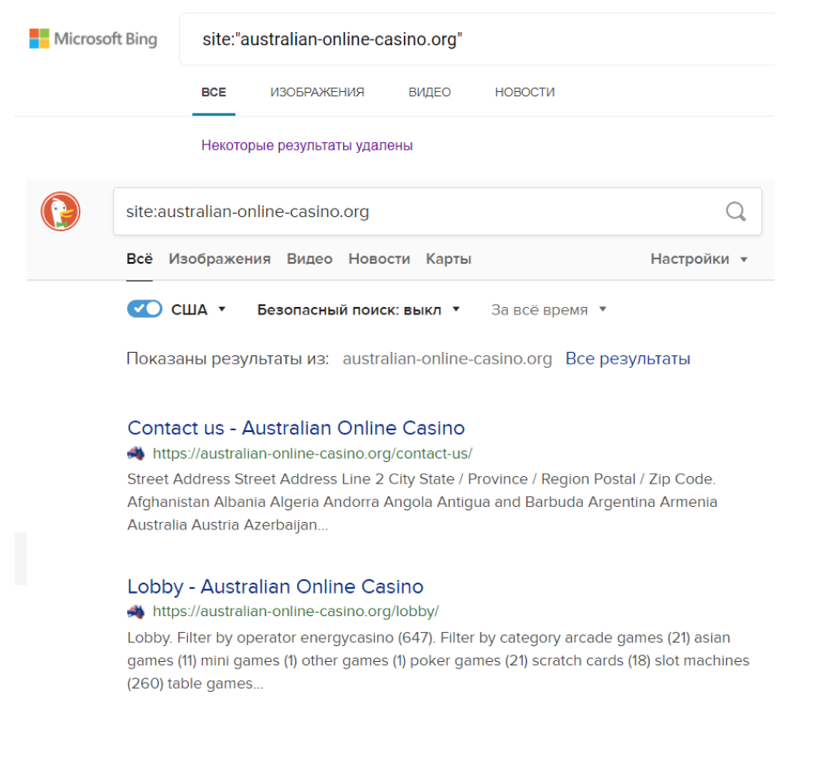
Task: Toggle the США region switch
Action: [x=145, y=309]
